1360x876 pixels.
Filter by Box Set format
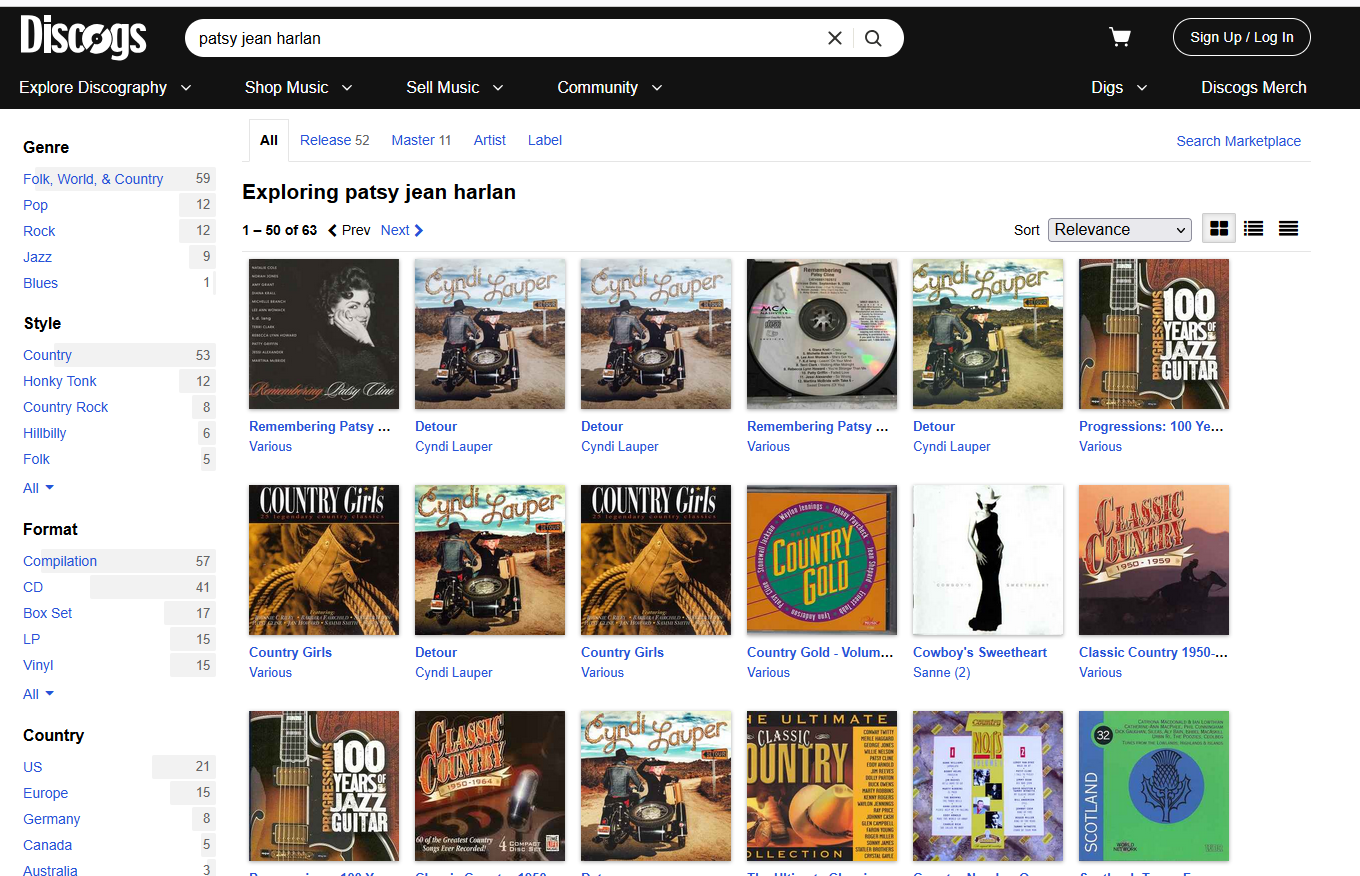(48, 613)
